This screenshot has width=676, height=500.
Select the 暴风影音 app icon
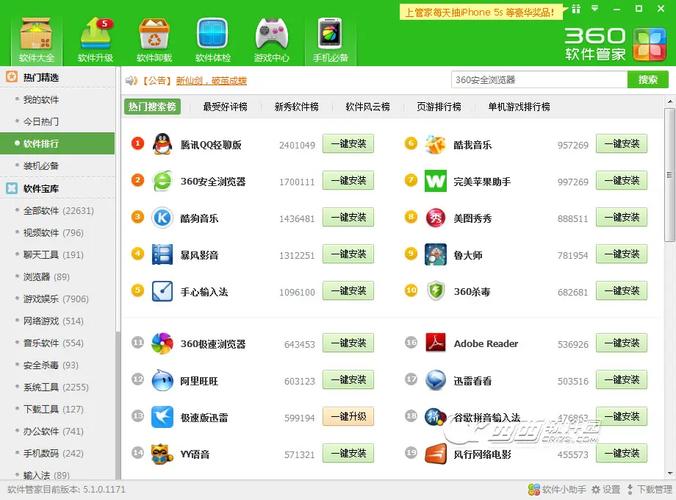coord(162,254)
